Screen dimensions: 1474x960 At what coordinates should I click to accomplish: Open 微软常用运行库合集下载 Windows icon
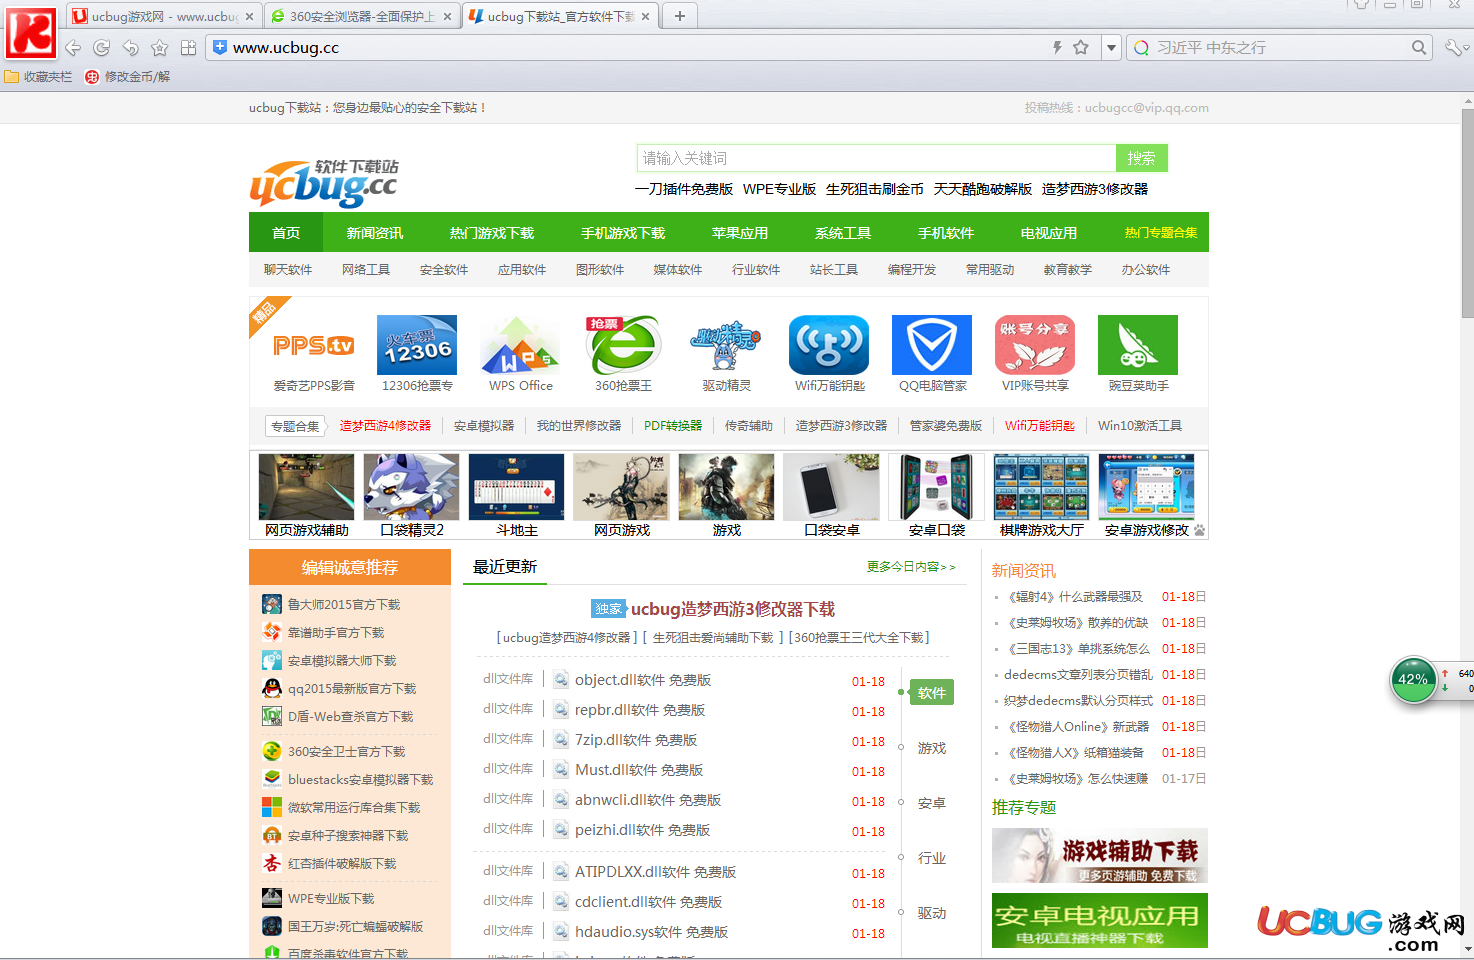coord(272,807)
